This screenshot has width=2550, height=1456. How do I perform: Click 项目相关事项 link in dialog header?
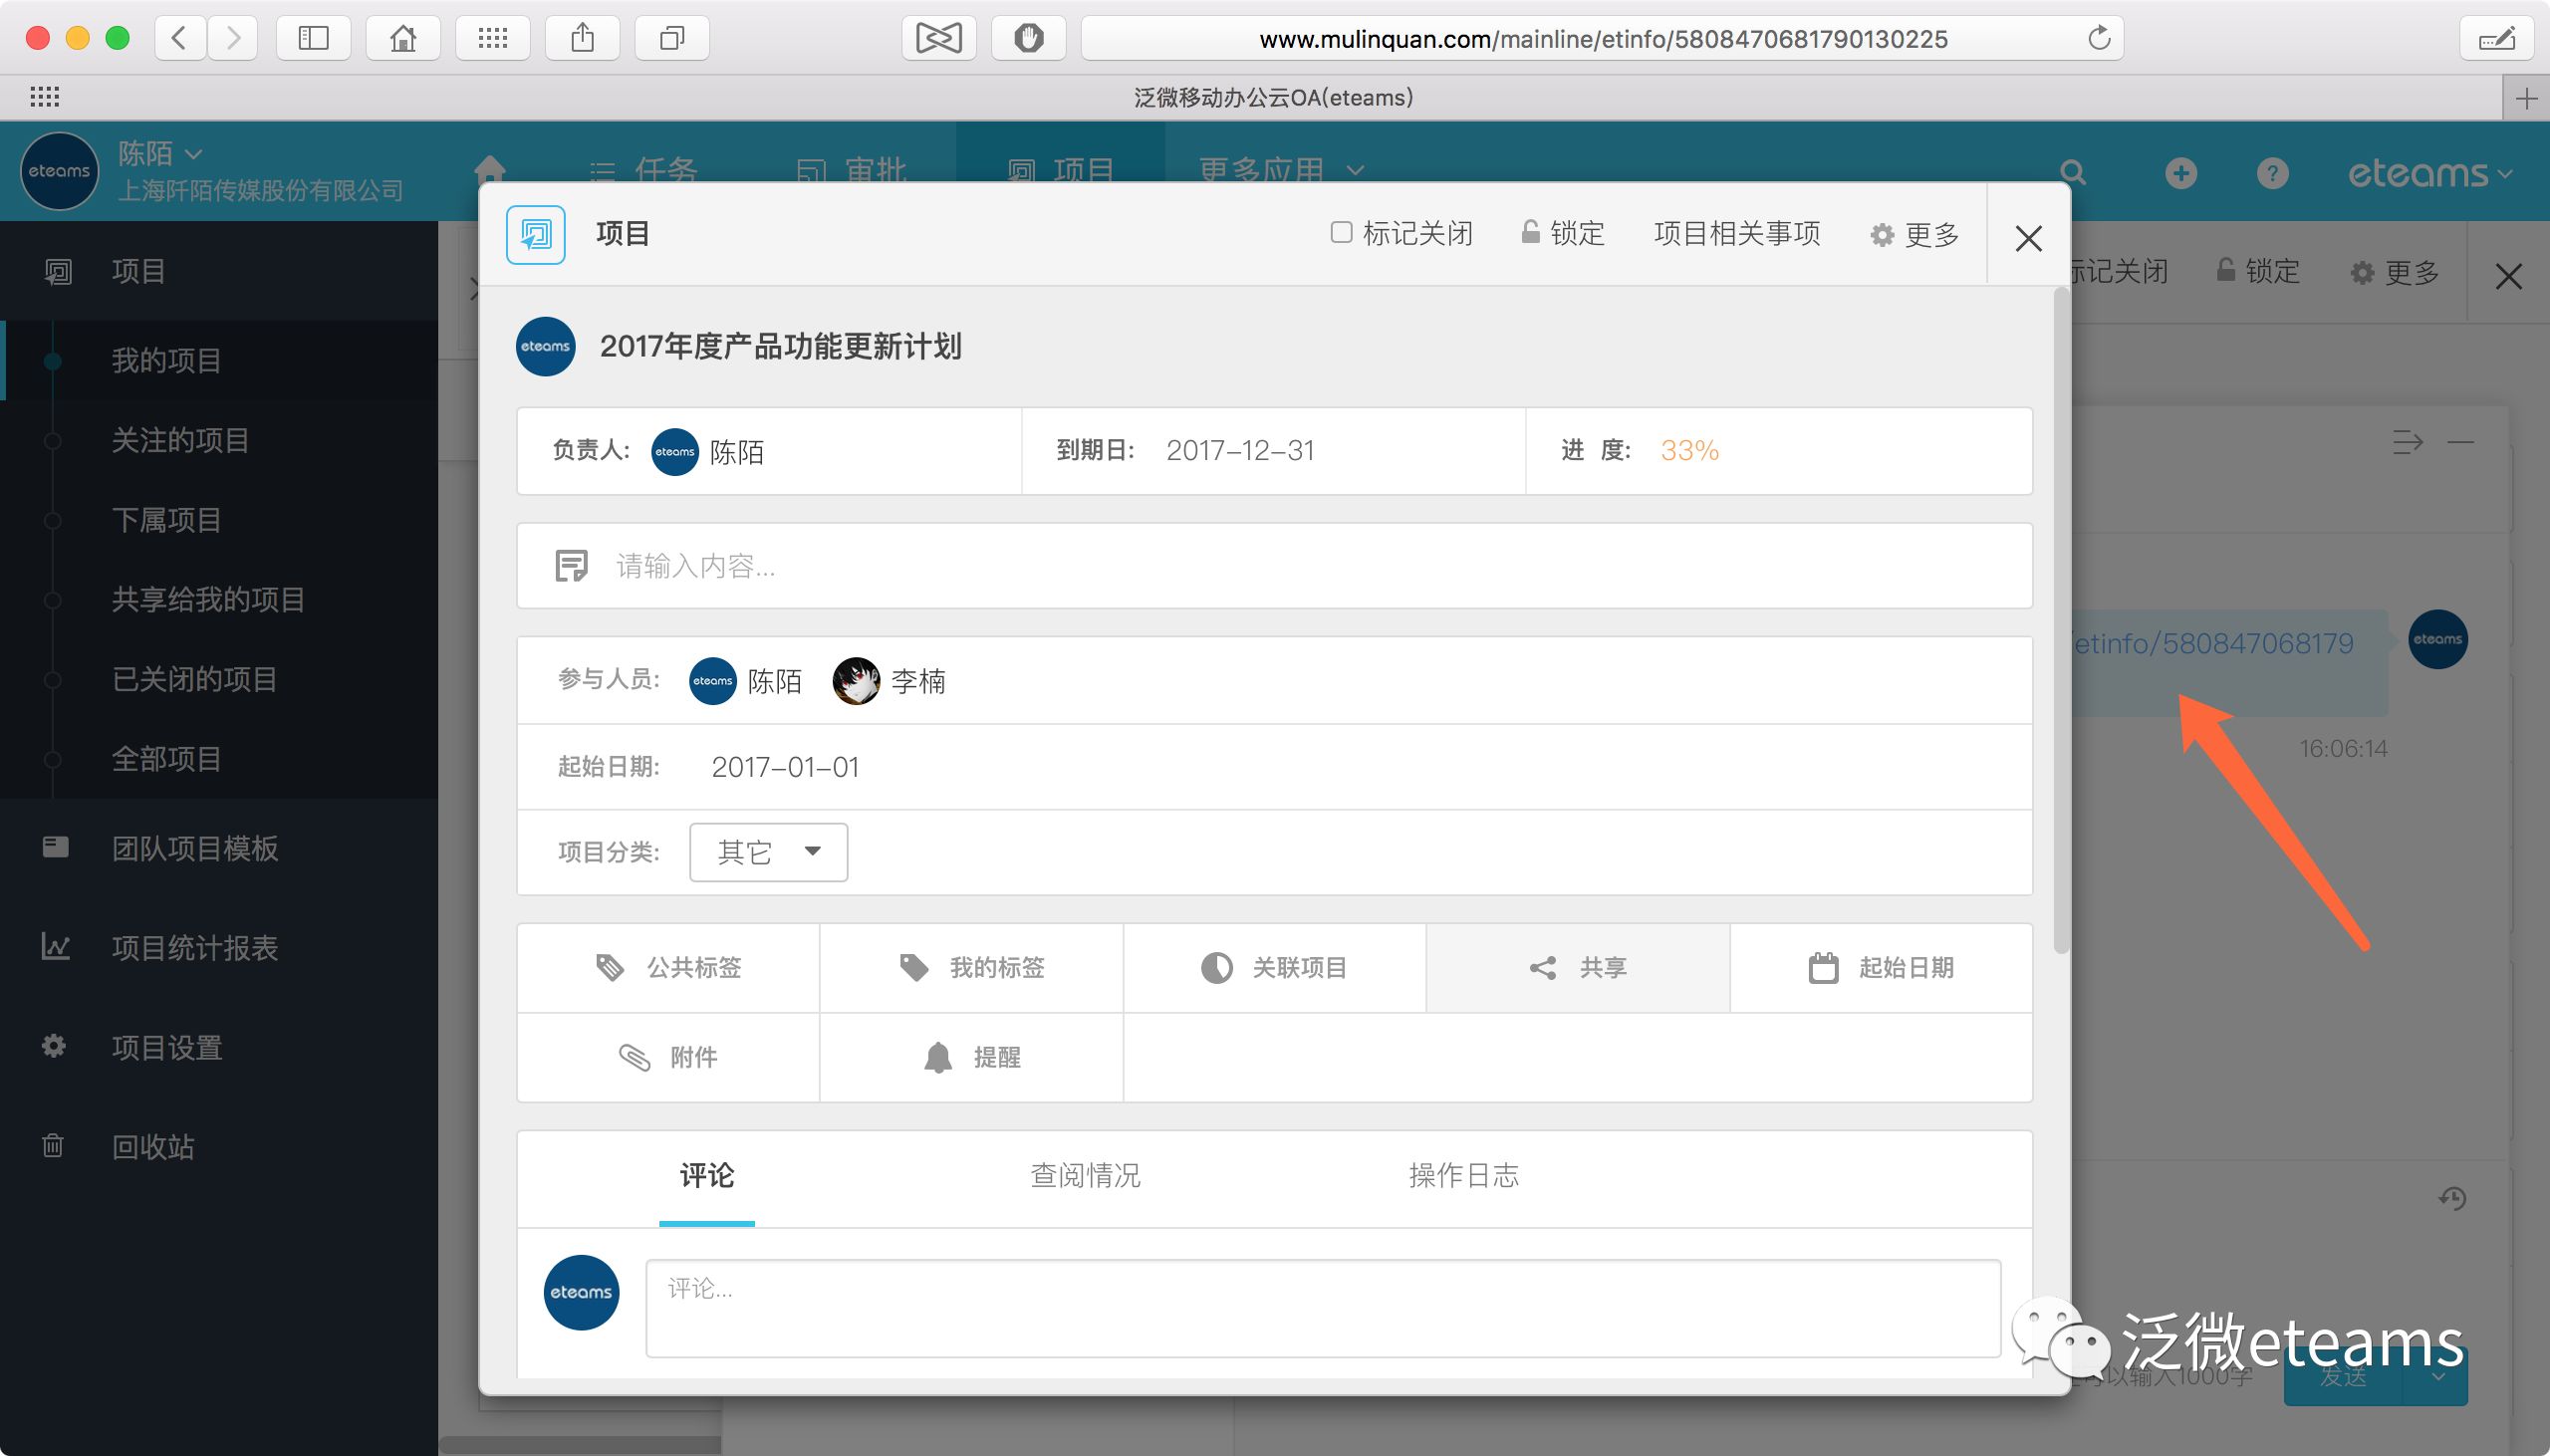pos(1736,233)
